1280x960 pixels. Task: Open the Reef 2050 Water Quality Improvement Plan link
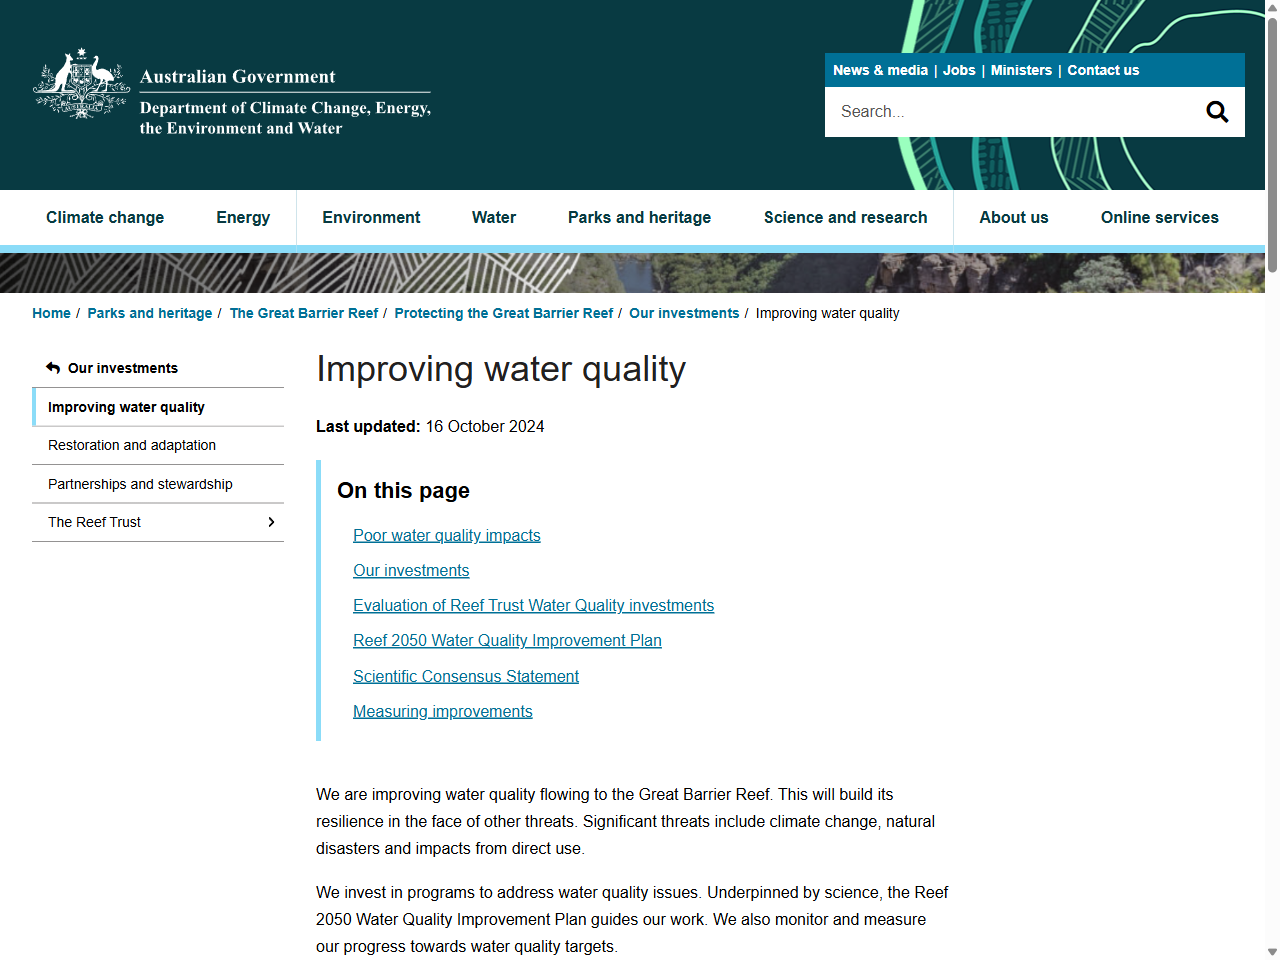coord(507,640)
